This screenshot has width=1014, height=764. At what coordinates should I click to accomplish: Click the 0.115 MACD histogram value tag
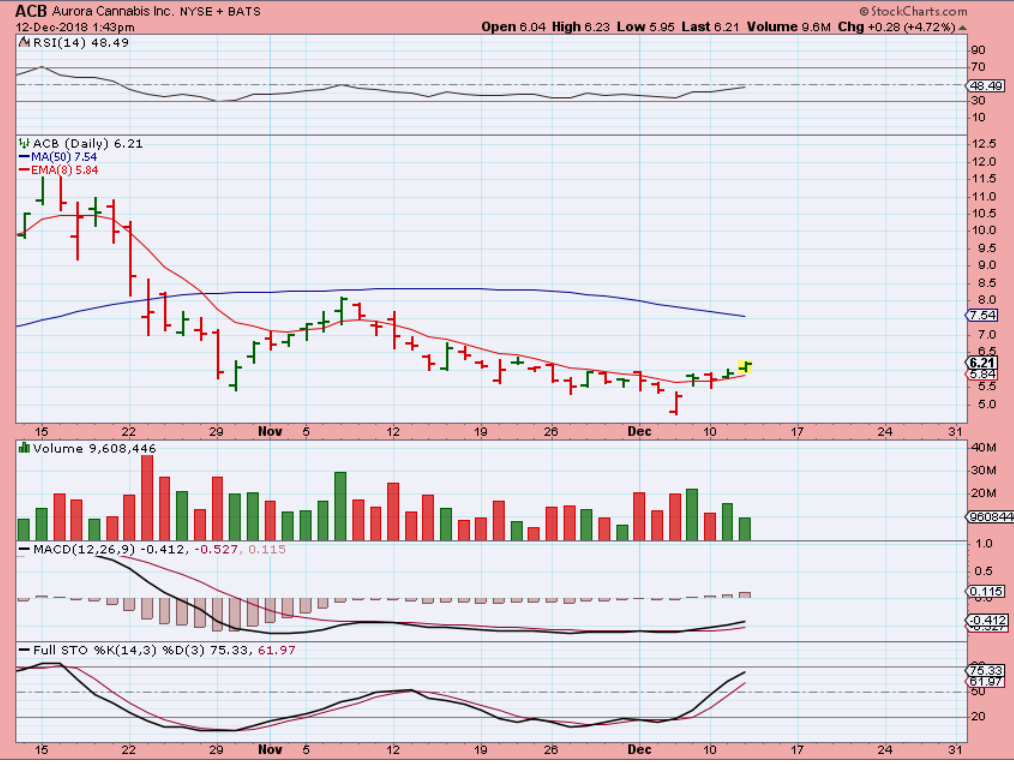pyautogui.click(x=985, y=591)
